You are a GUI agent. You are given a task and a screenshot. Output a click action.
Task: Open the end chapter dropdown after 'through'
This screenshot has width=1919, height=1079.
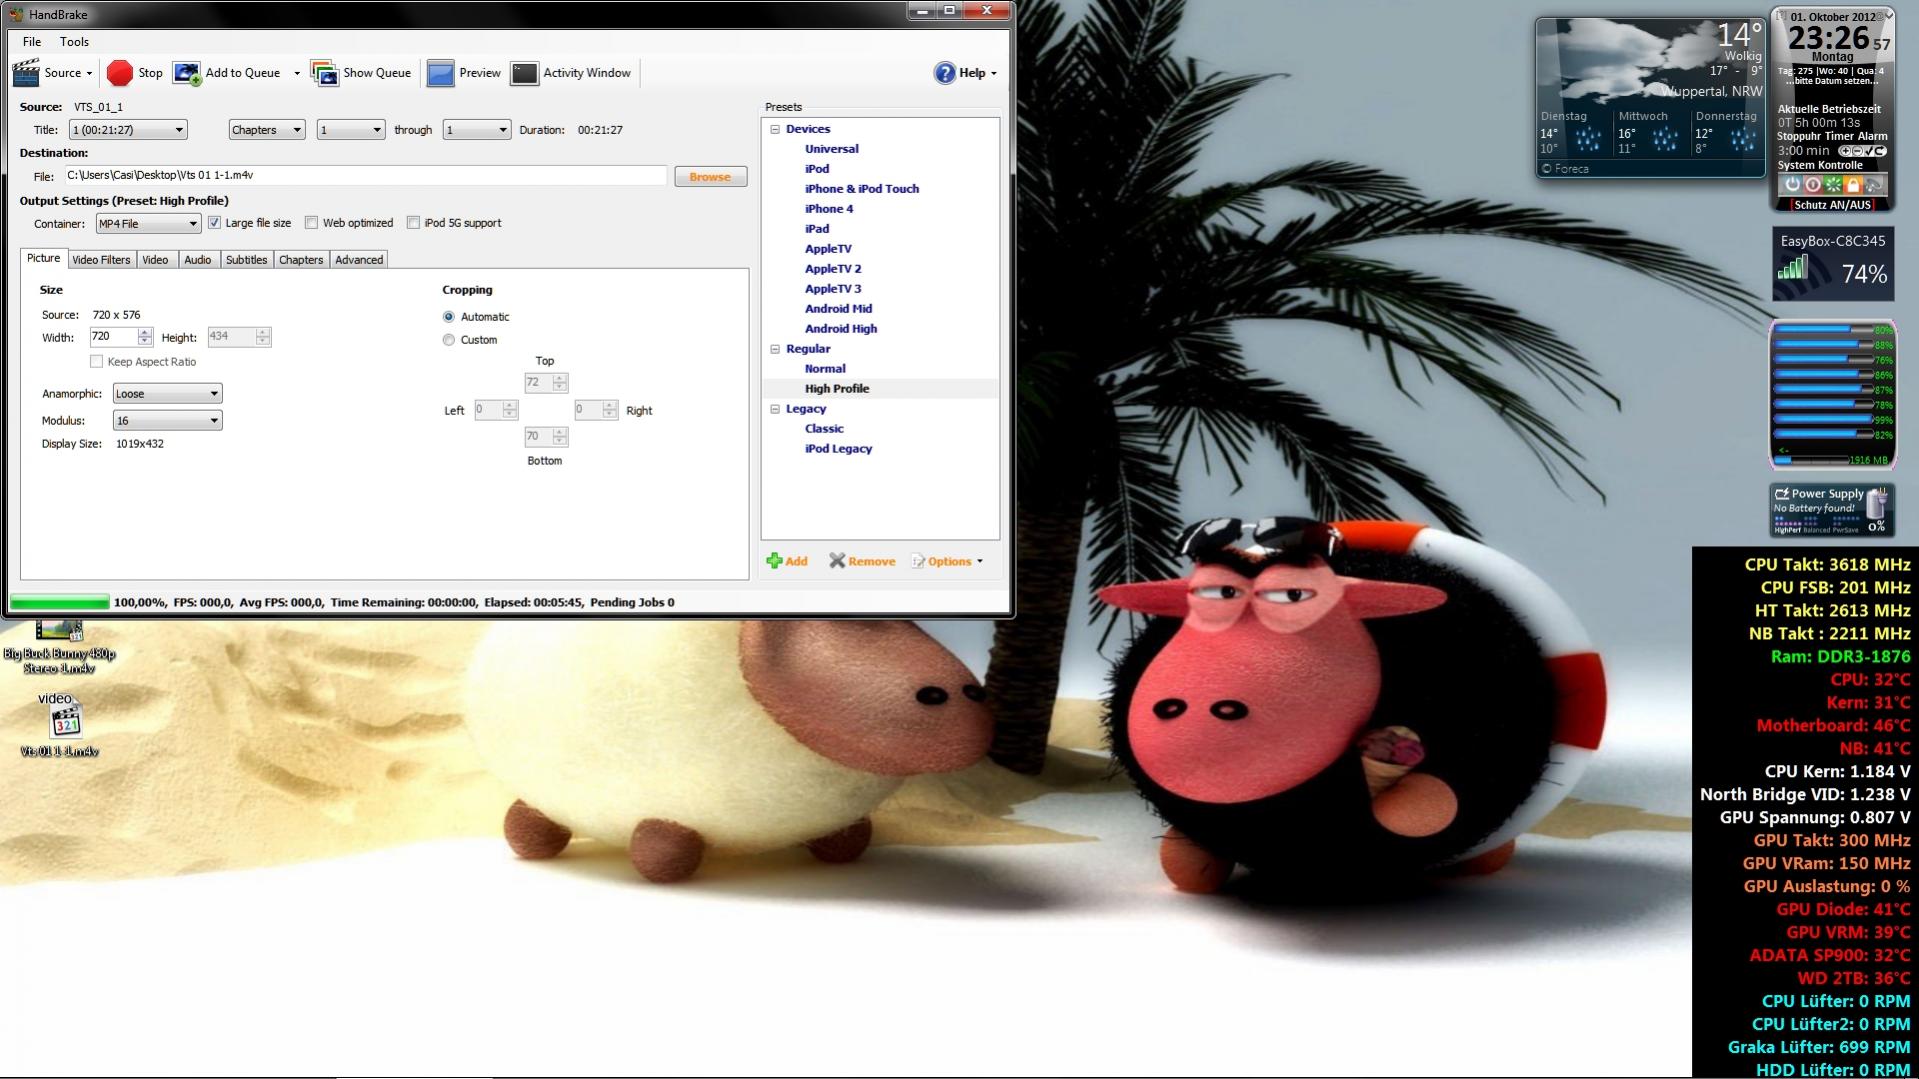click(477, 130)
